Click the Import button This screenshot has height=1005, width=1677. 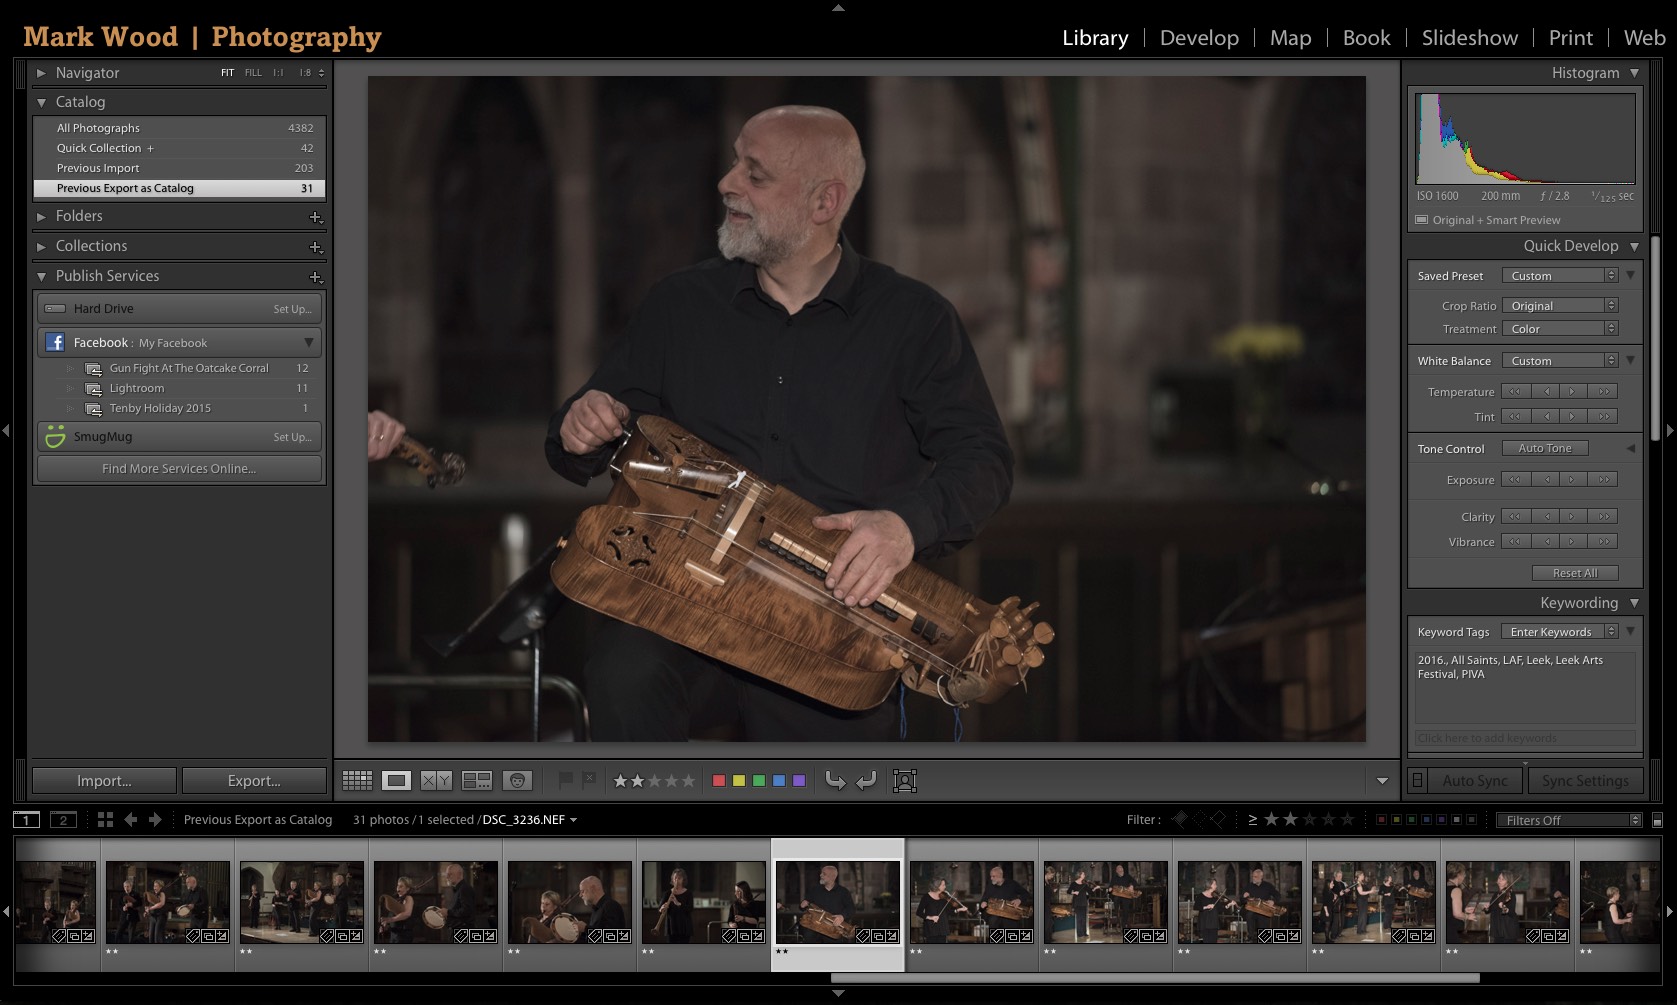coord(104,781)
